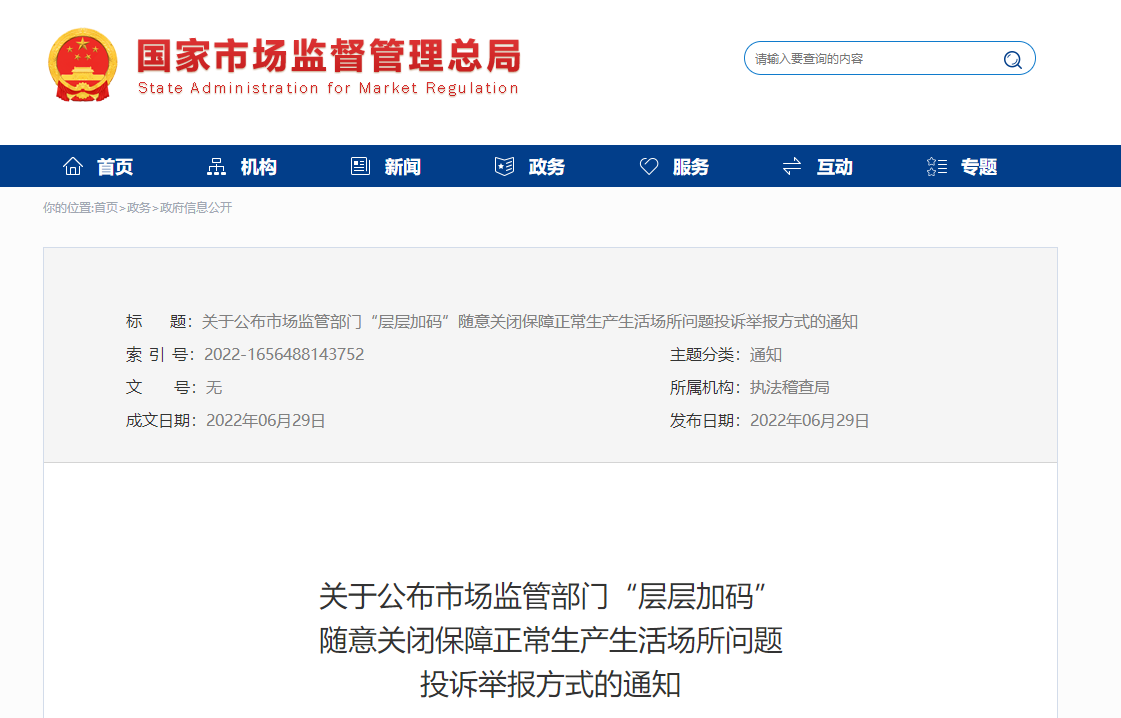Image resolution: width=1121 pixels, height=718 pixels.
Task: Click the magnifier icon in the search box
Action: 1013,58
